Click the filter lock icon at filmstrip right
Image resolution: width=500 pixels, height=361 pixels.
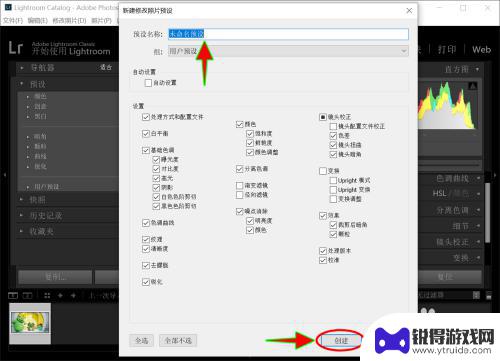[x=476, y=295]
